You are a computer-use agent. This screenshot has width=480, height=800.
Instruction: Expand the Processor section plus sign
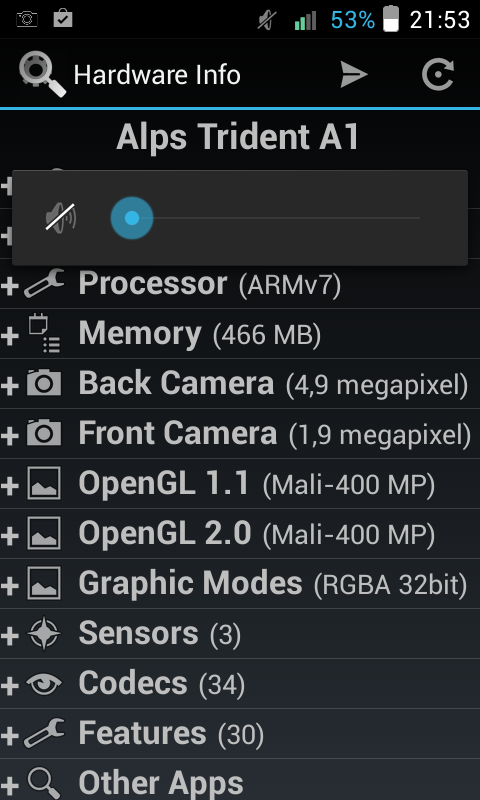pos(10,284)
